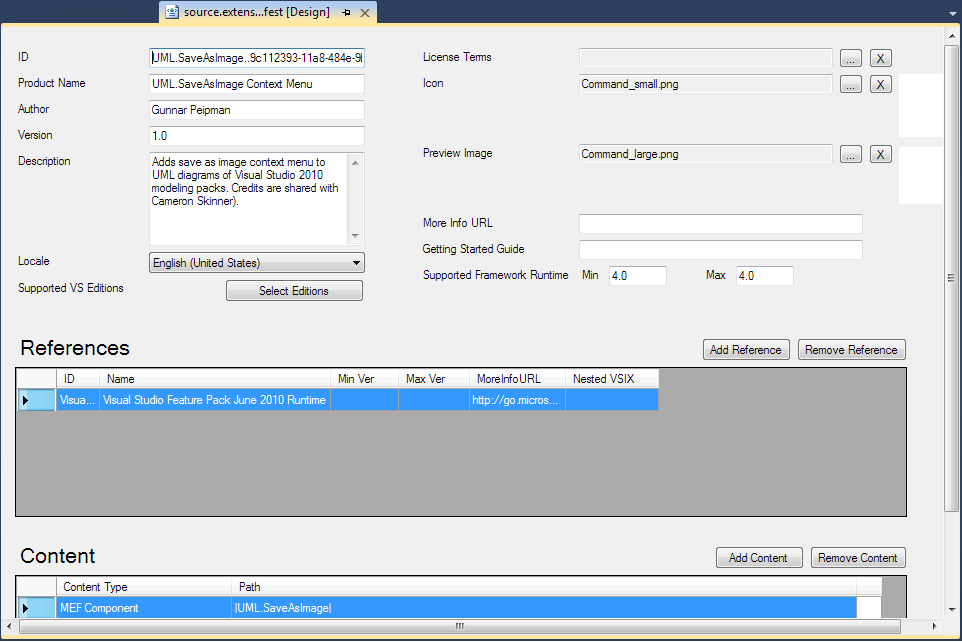The width and height of the screenshot is (962, 642).
Task: Click the http://go.micros... URL cell
Action: click(517, 400)
